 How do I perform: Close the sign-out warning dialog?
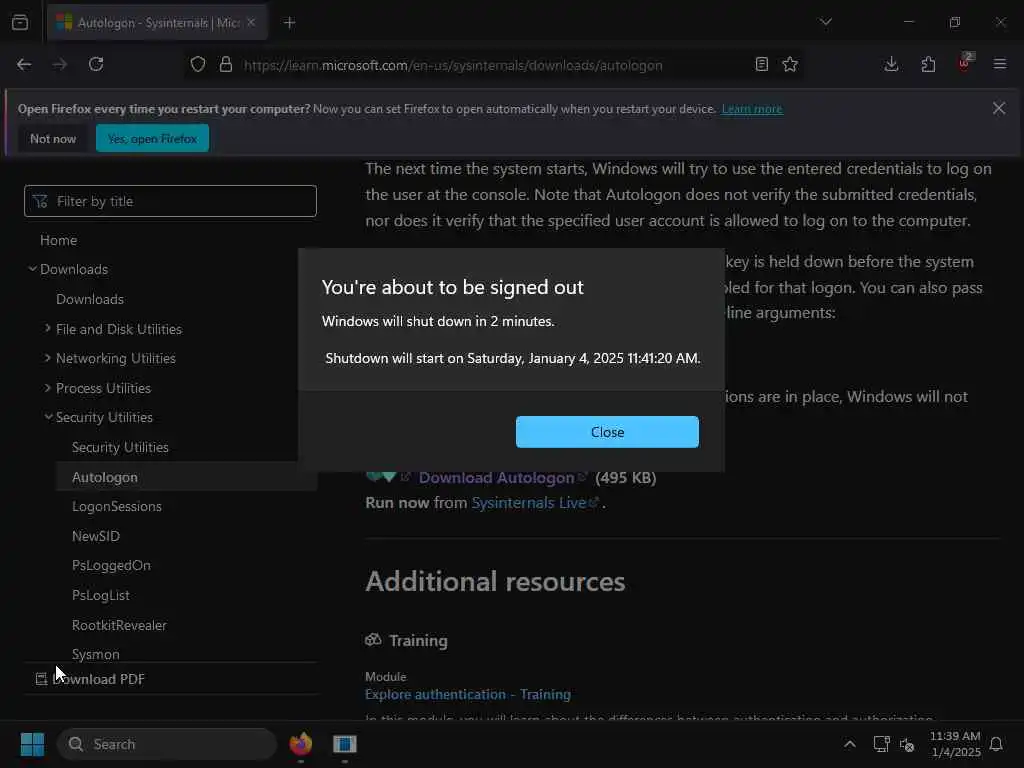(607, 432)
